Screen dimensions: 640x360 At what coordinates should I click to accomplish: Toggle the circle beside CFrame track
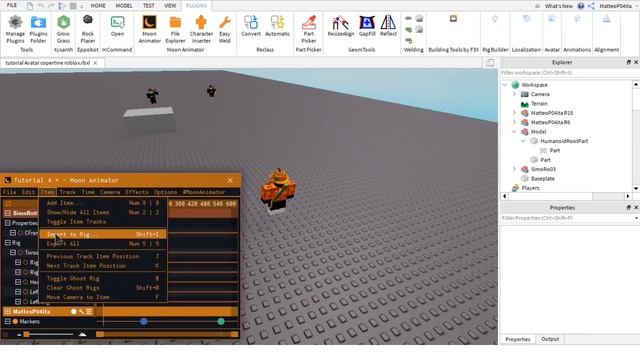click(x=20, y=233)
